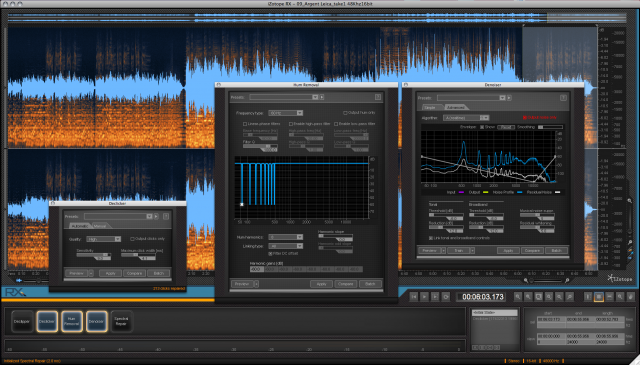The height and width of the screenshot is (365, 640).
Task: Click the help question mark in Declicker
Action: 166,216
